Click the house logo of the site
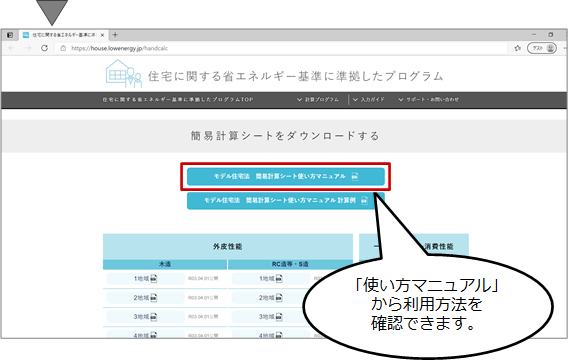568x360 pixels. point(124,74)
